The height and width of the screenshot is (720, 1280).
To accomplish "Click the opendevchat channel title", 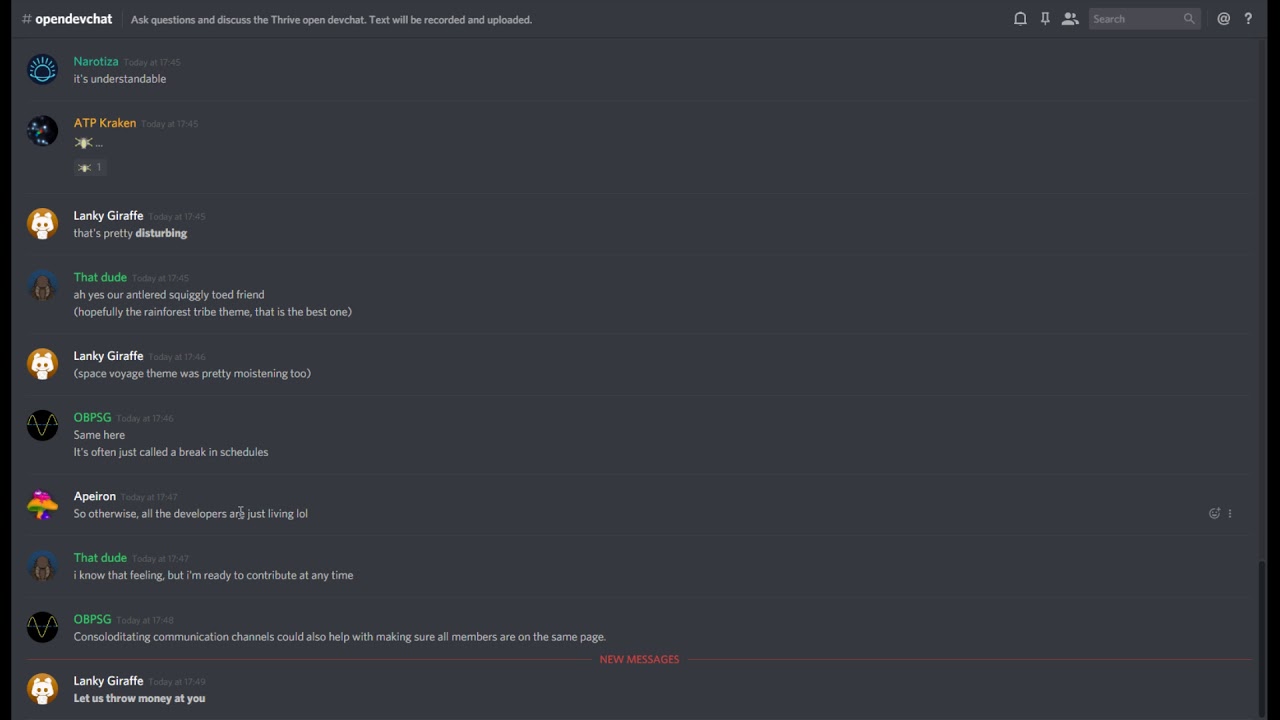I will 73,19.
